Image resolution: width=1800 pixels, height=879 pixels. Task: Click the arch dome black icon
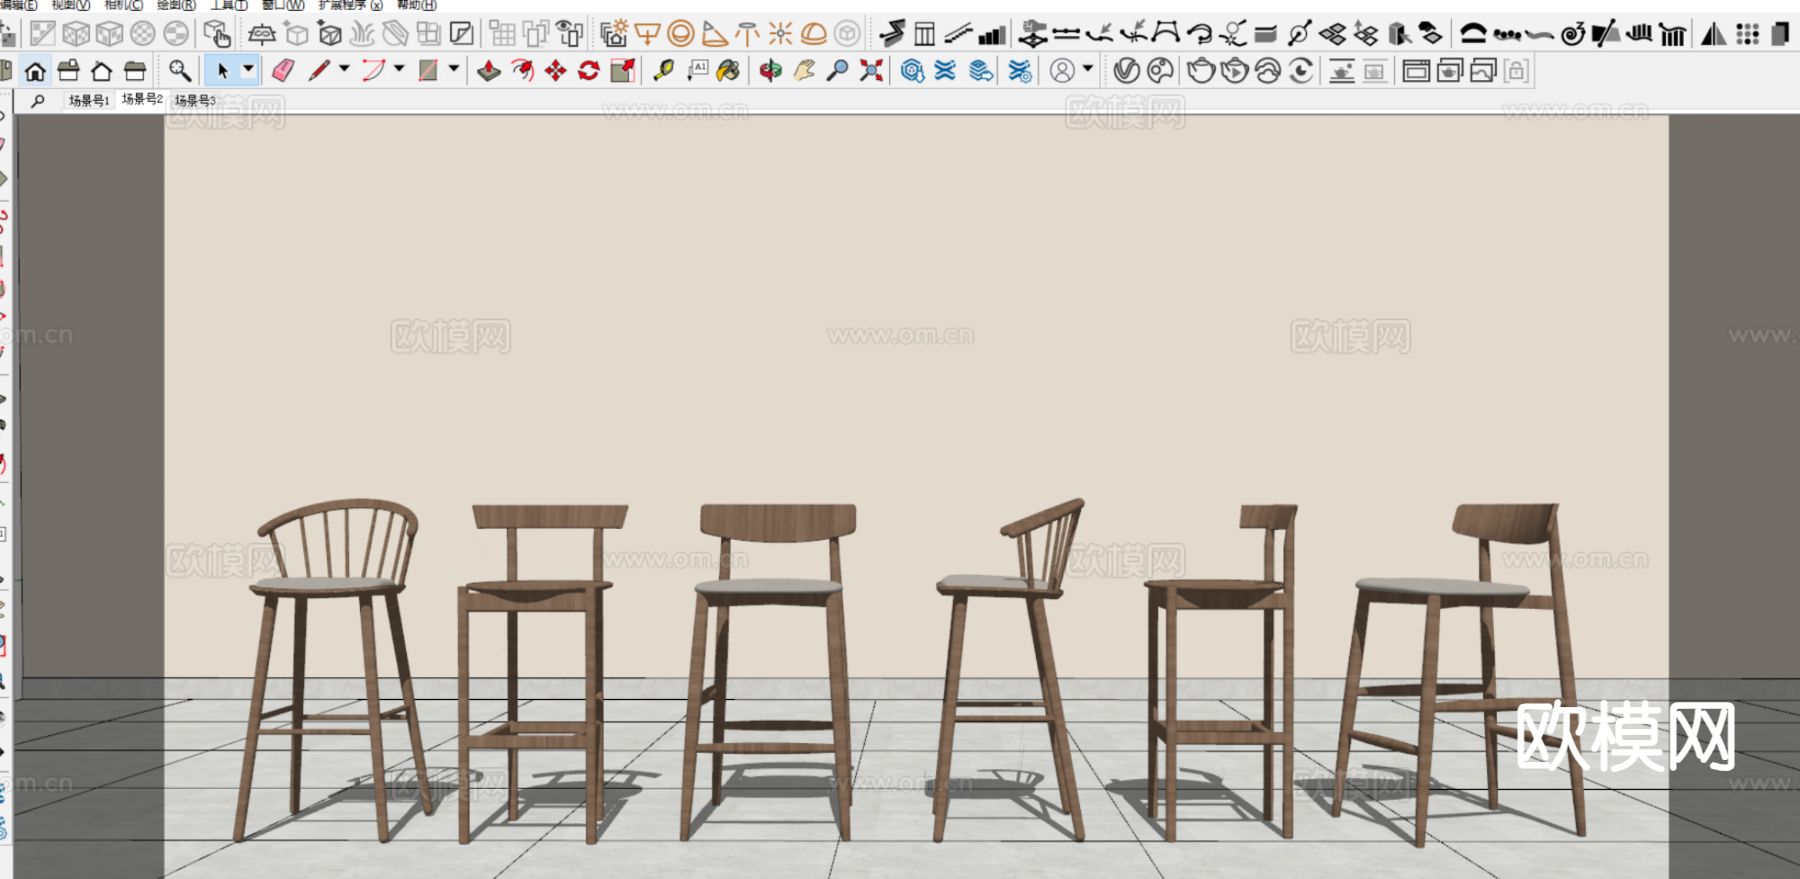coord(1473,34)
